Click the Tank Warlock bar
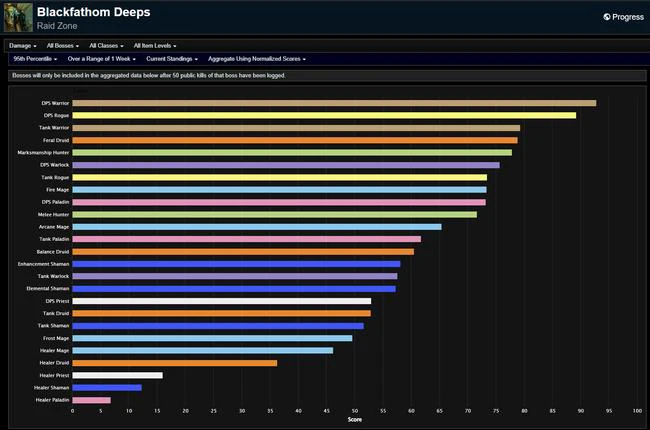Image resolution: width=650 pixels, height=430 pixels. coord(235,276)
